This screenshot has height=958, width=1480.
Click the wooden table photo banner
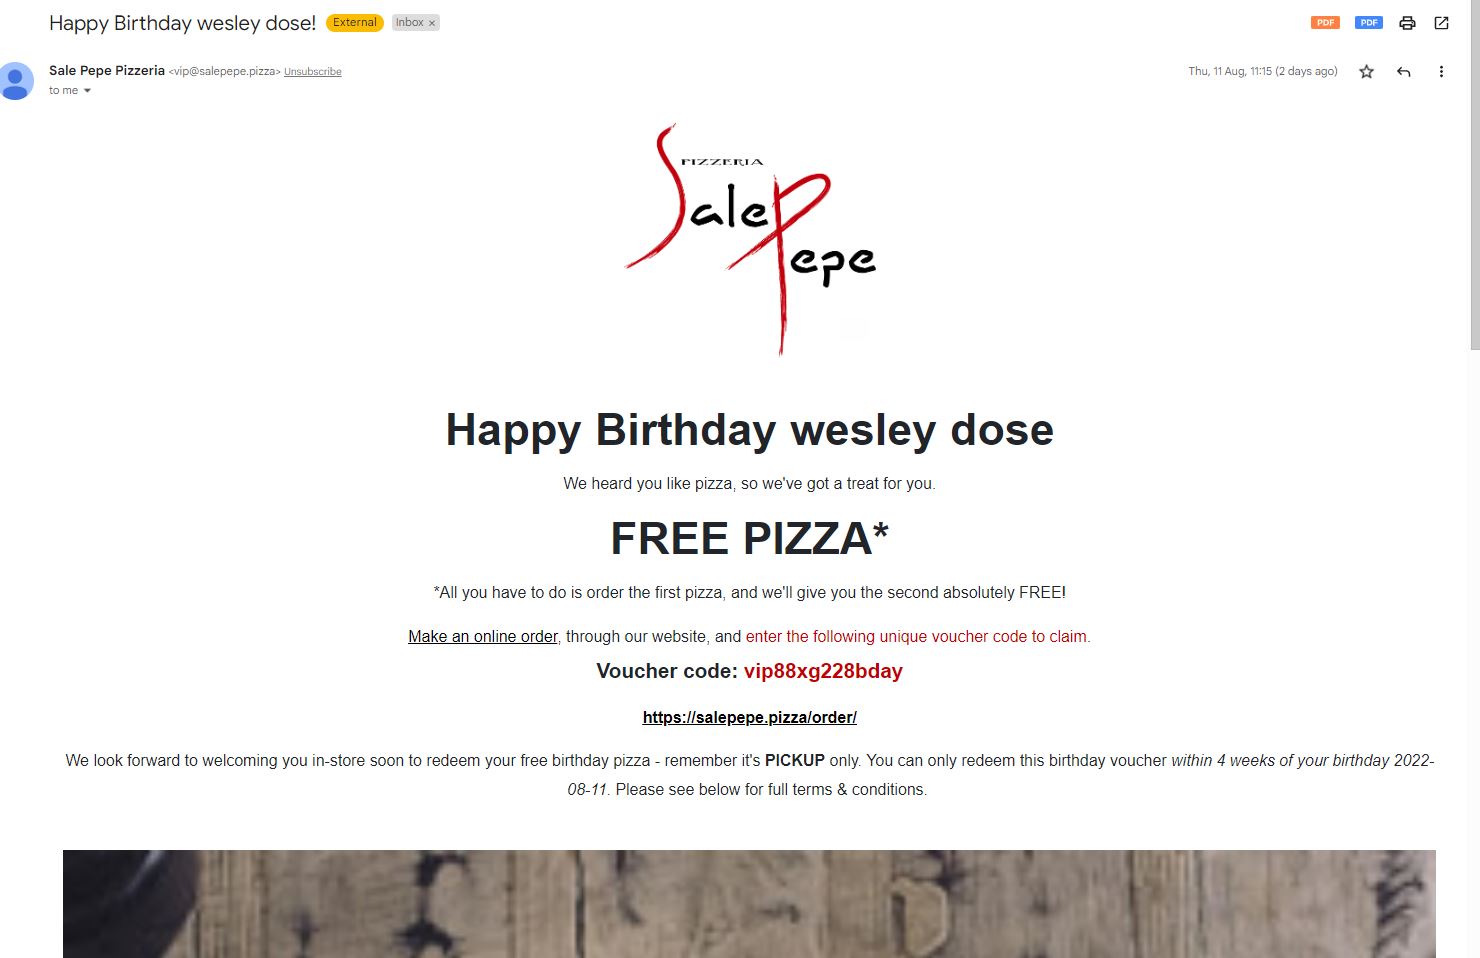pyautogui.click(x=749, y=903)
